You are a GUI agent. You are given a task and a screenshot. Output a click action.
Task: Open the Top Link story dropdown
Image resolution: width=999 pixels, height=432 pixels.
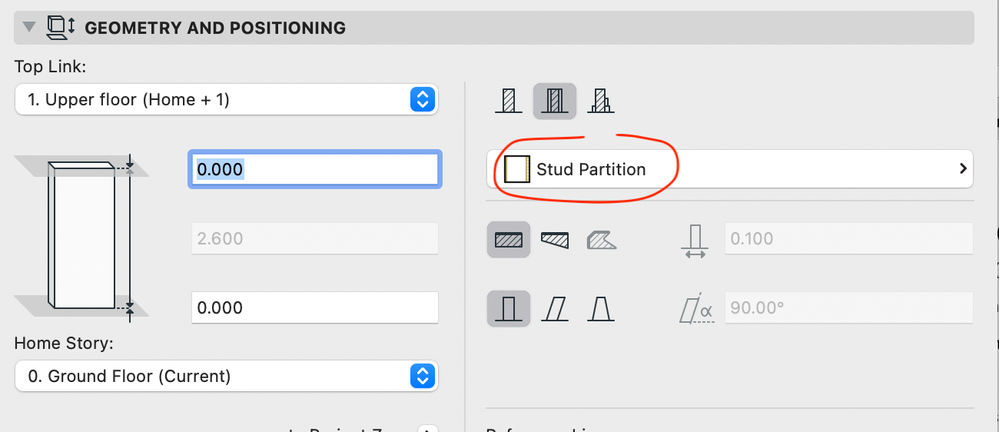coord(227,100)
